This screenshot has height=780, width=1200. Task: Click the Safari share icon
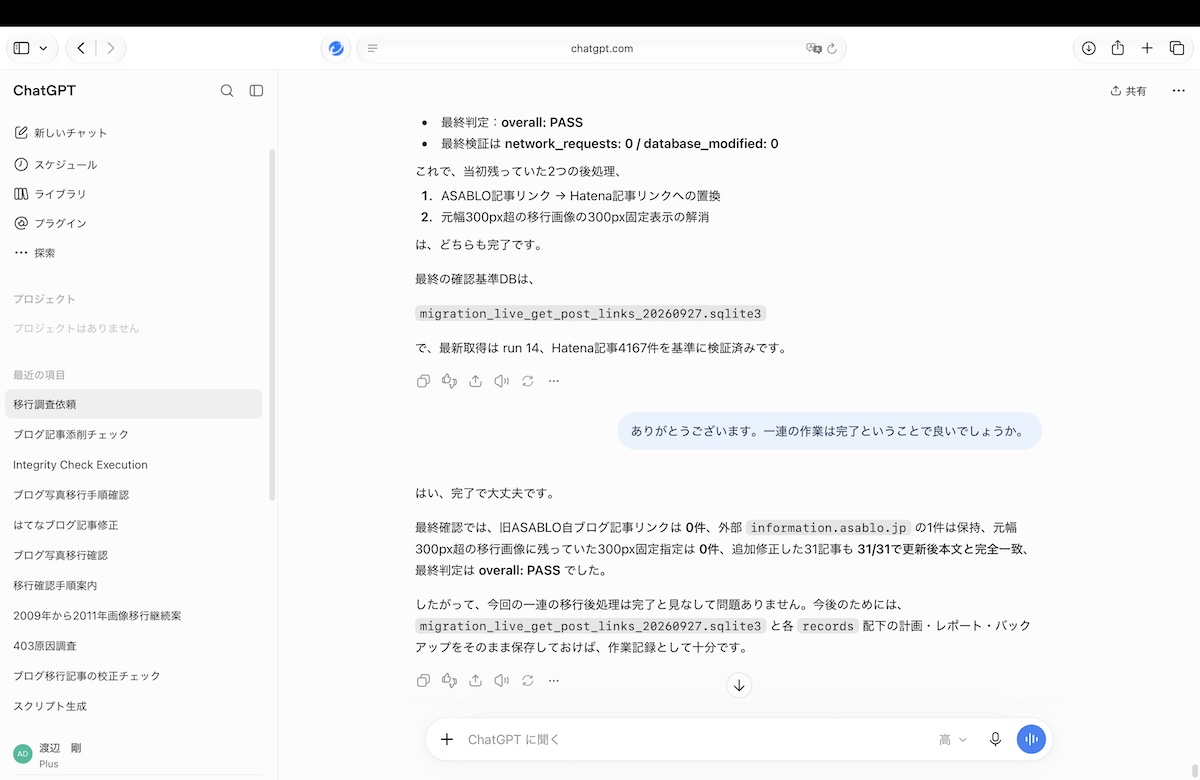pyautogui.click(x=1118, y=48)
